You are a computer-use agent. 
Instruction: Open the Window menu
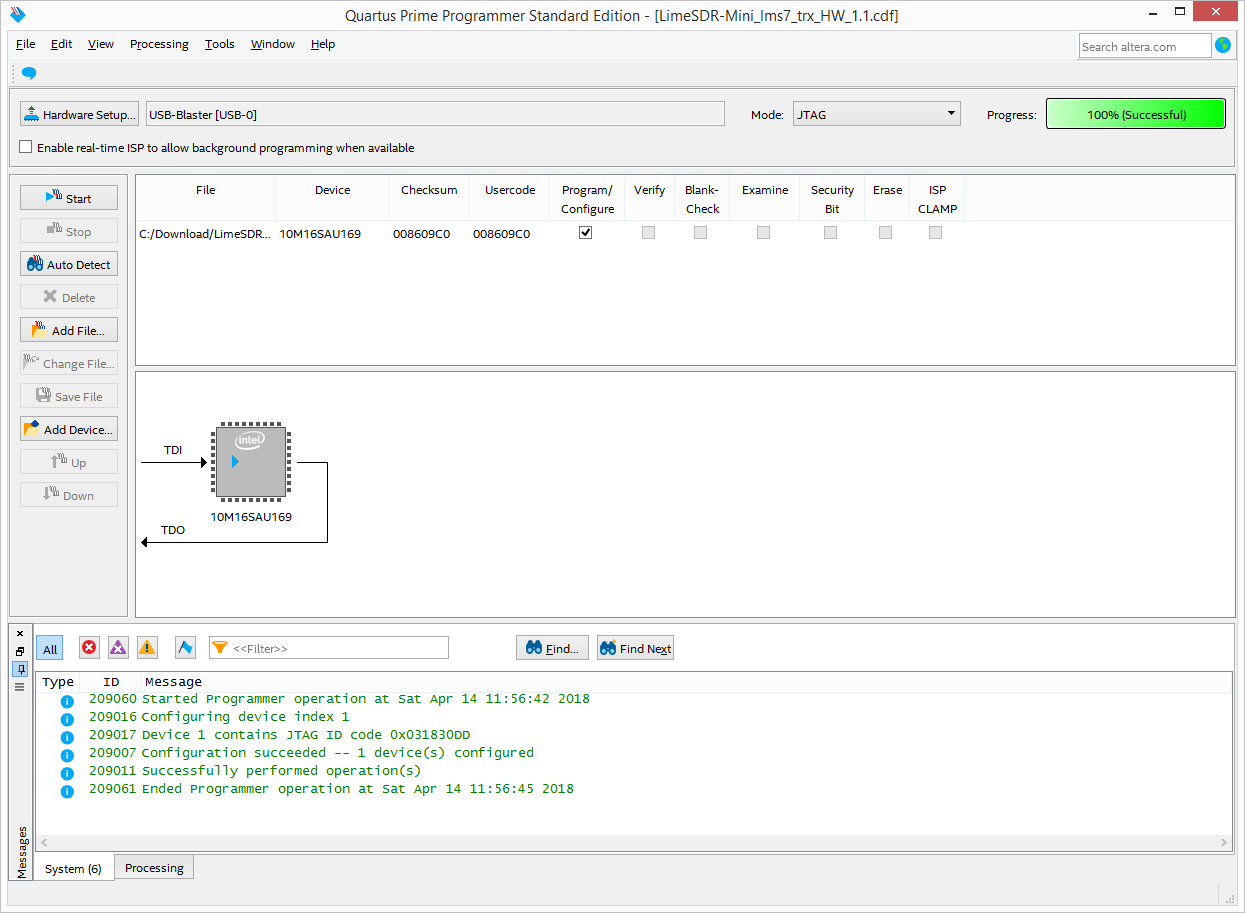[x=273, y=44]
